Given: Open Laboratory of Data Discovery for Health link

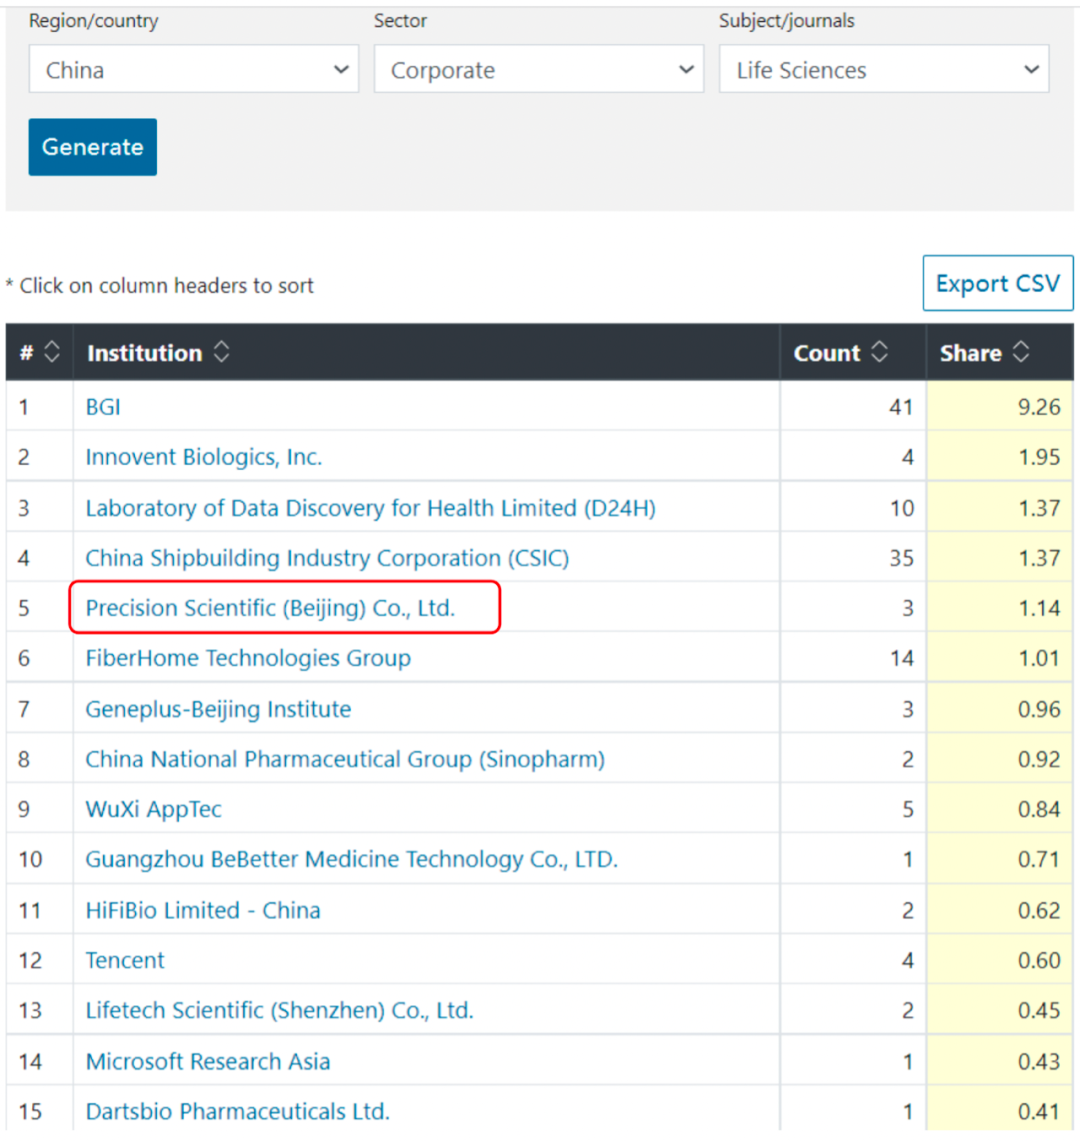Looking at the screenshot, I should [x=370, y=508].
